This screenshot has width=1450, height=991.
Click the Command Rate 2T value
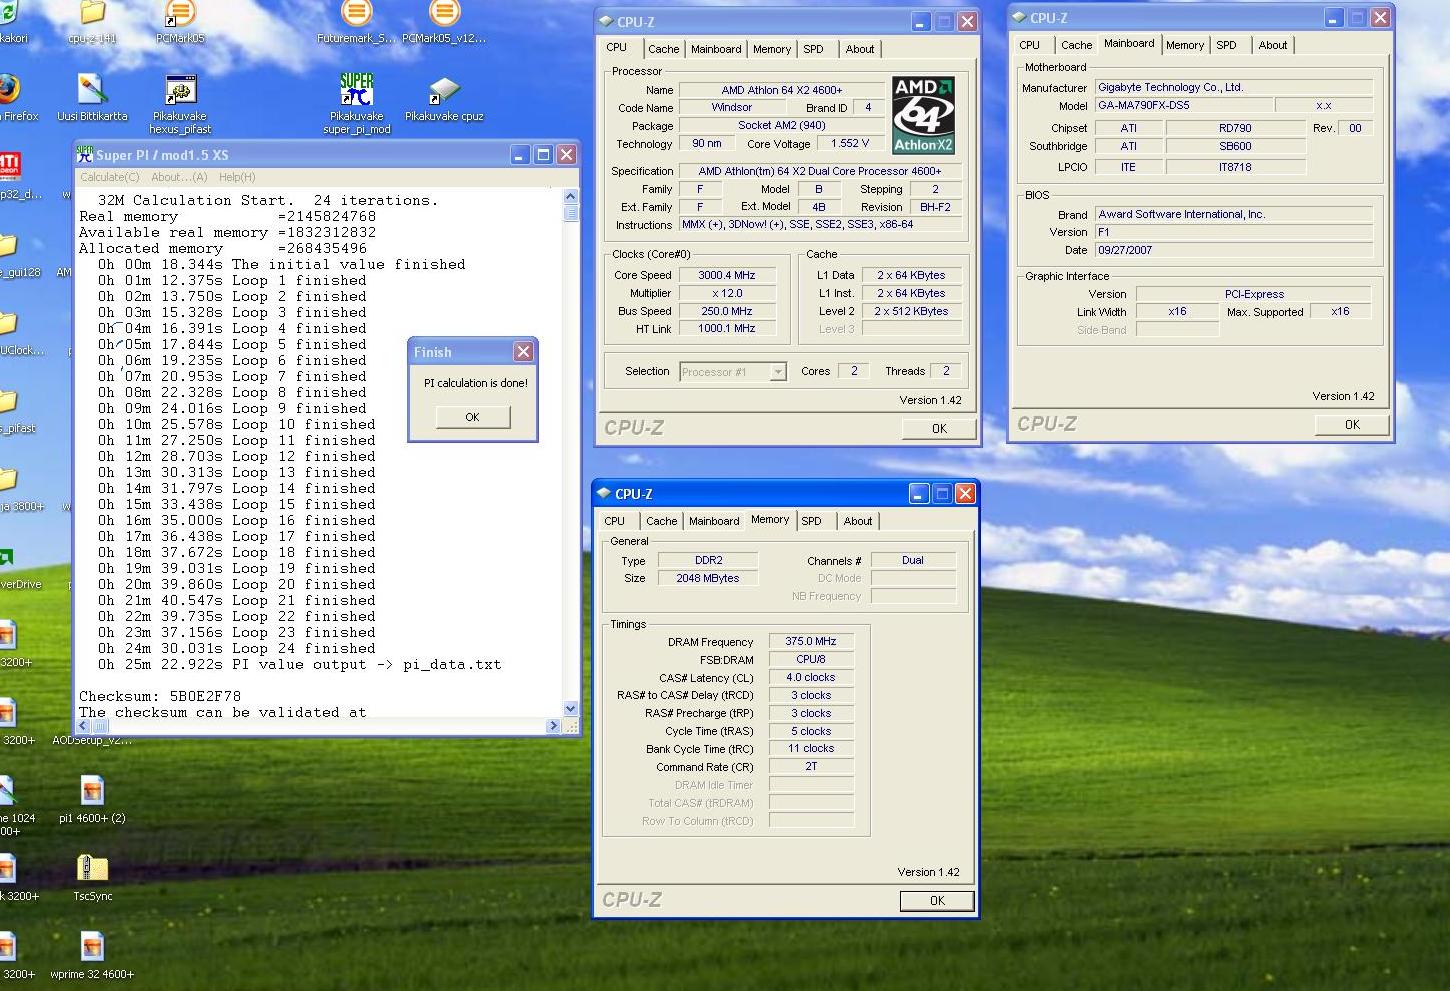[811, 766]
